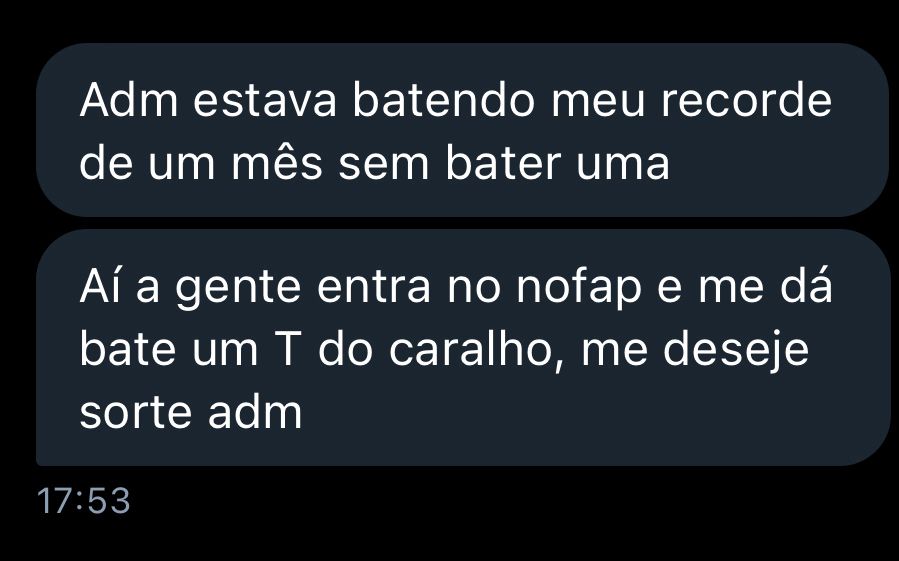
Task: Select the word 'mês' in first message
Action: (277, 163)
